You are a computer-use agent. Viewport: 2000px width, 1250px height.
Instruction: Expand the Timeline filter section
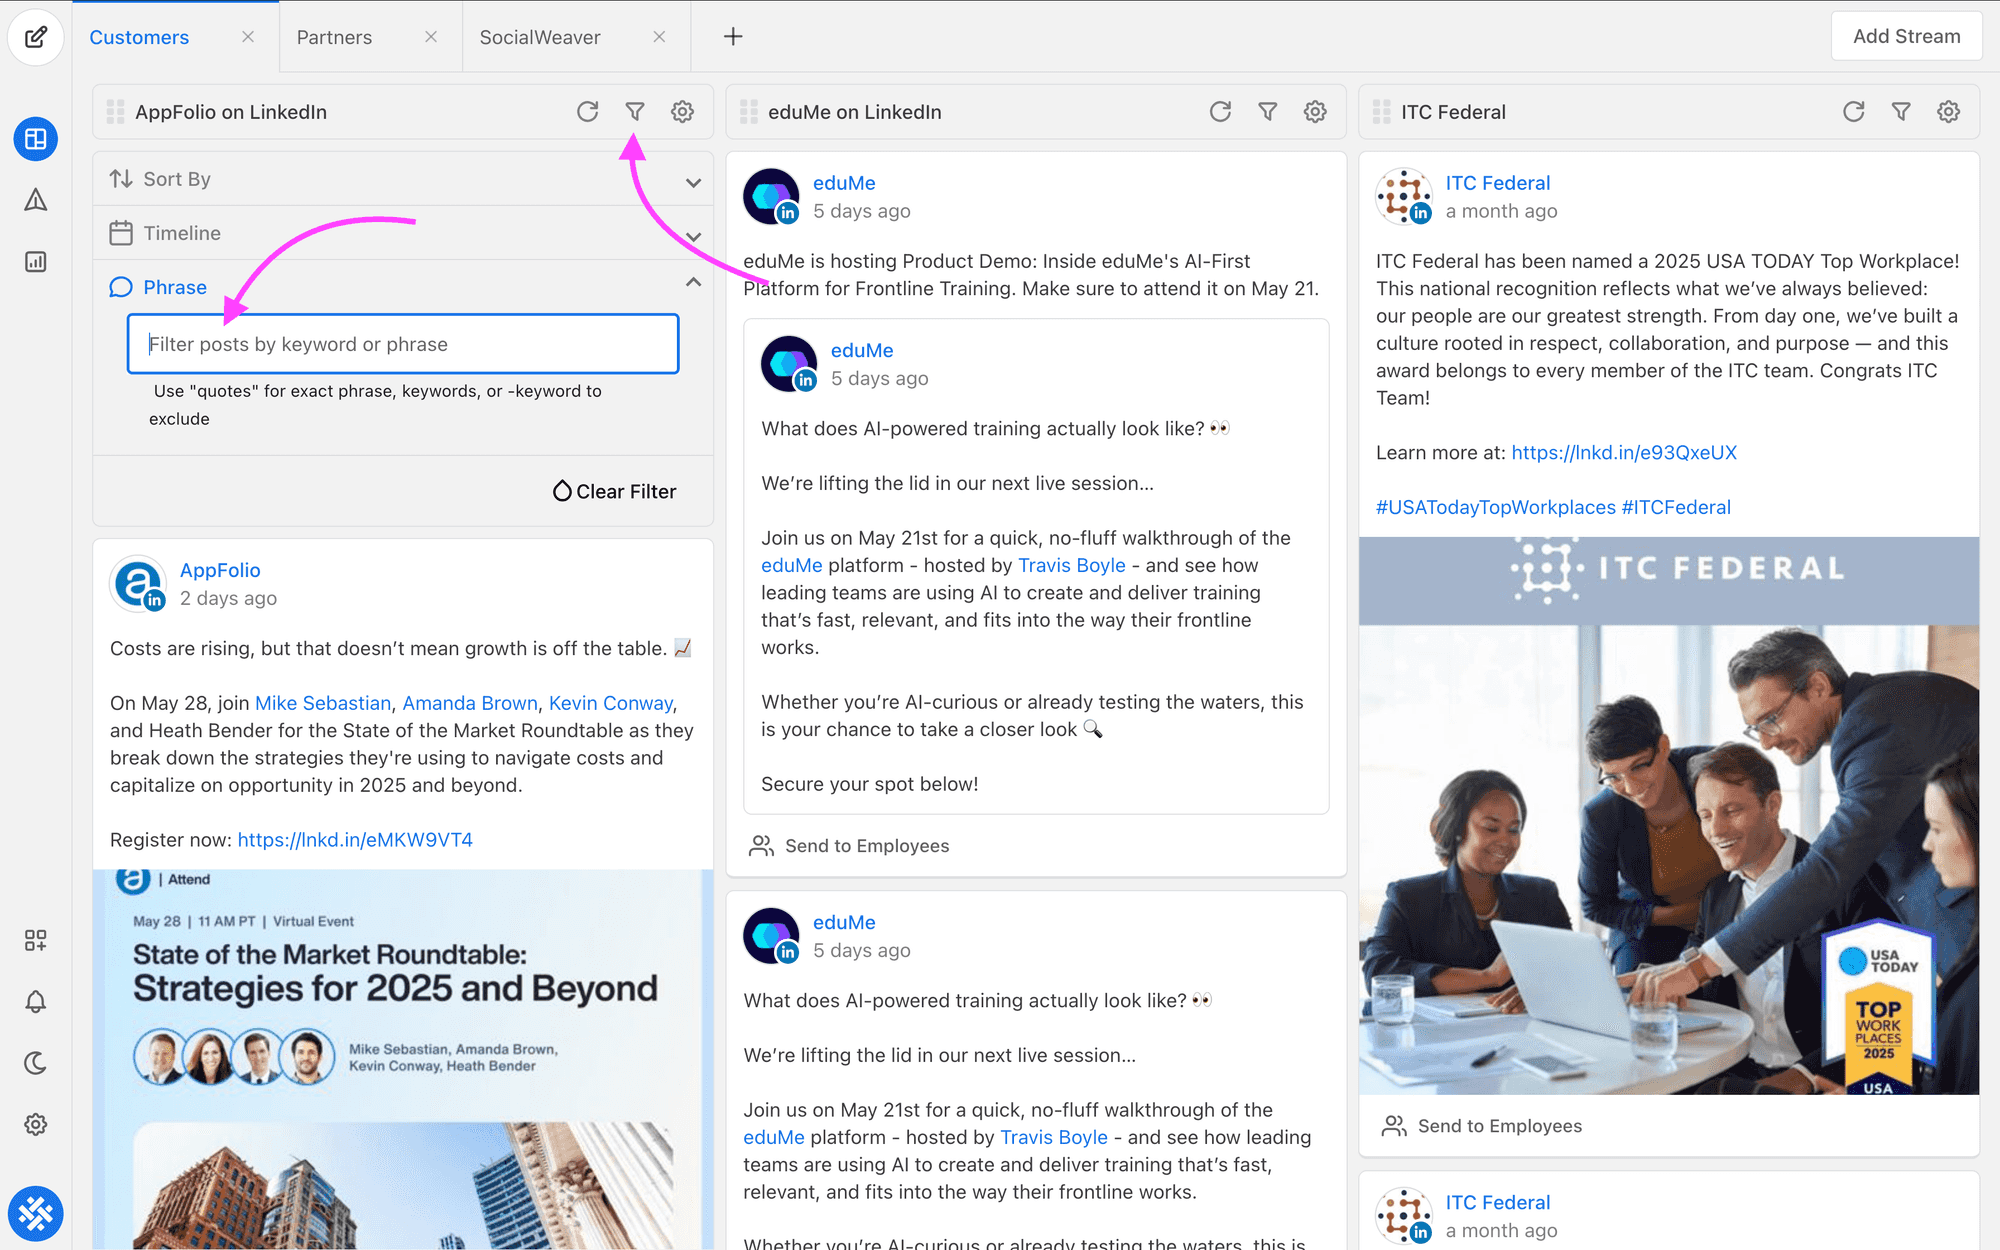(693, 236)
